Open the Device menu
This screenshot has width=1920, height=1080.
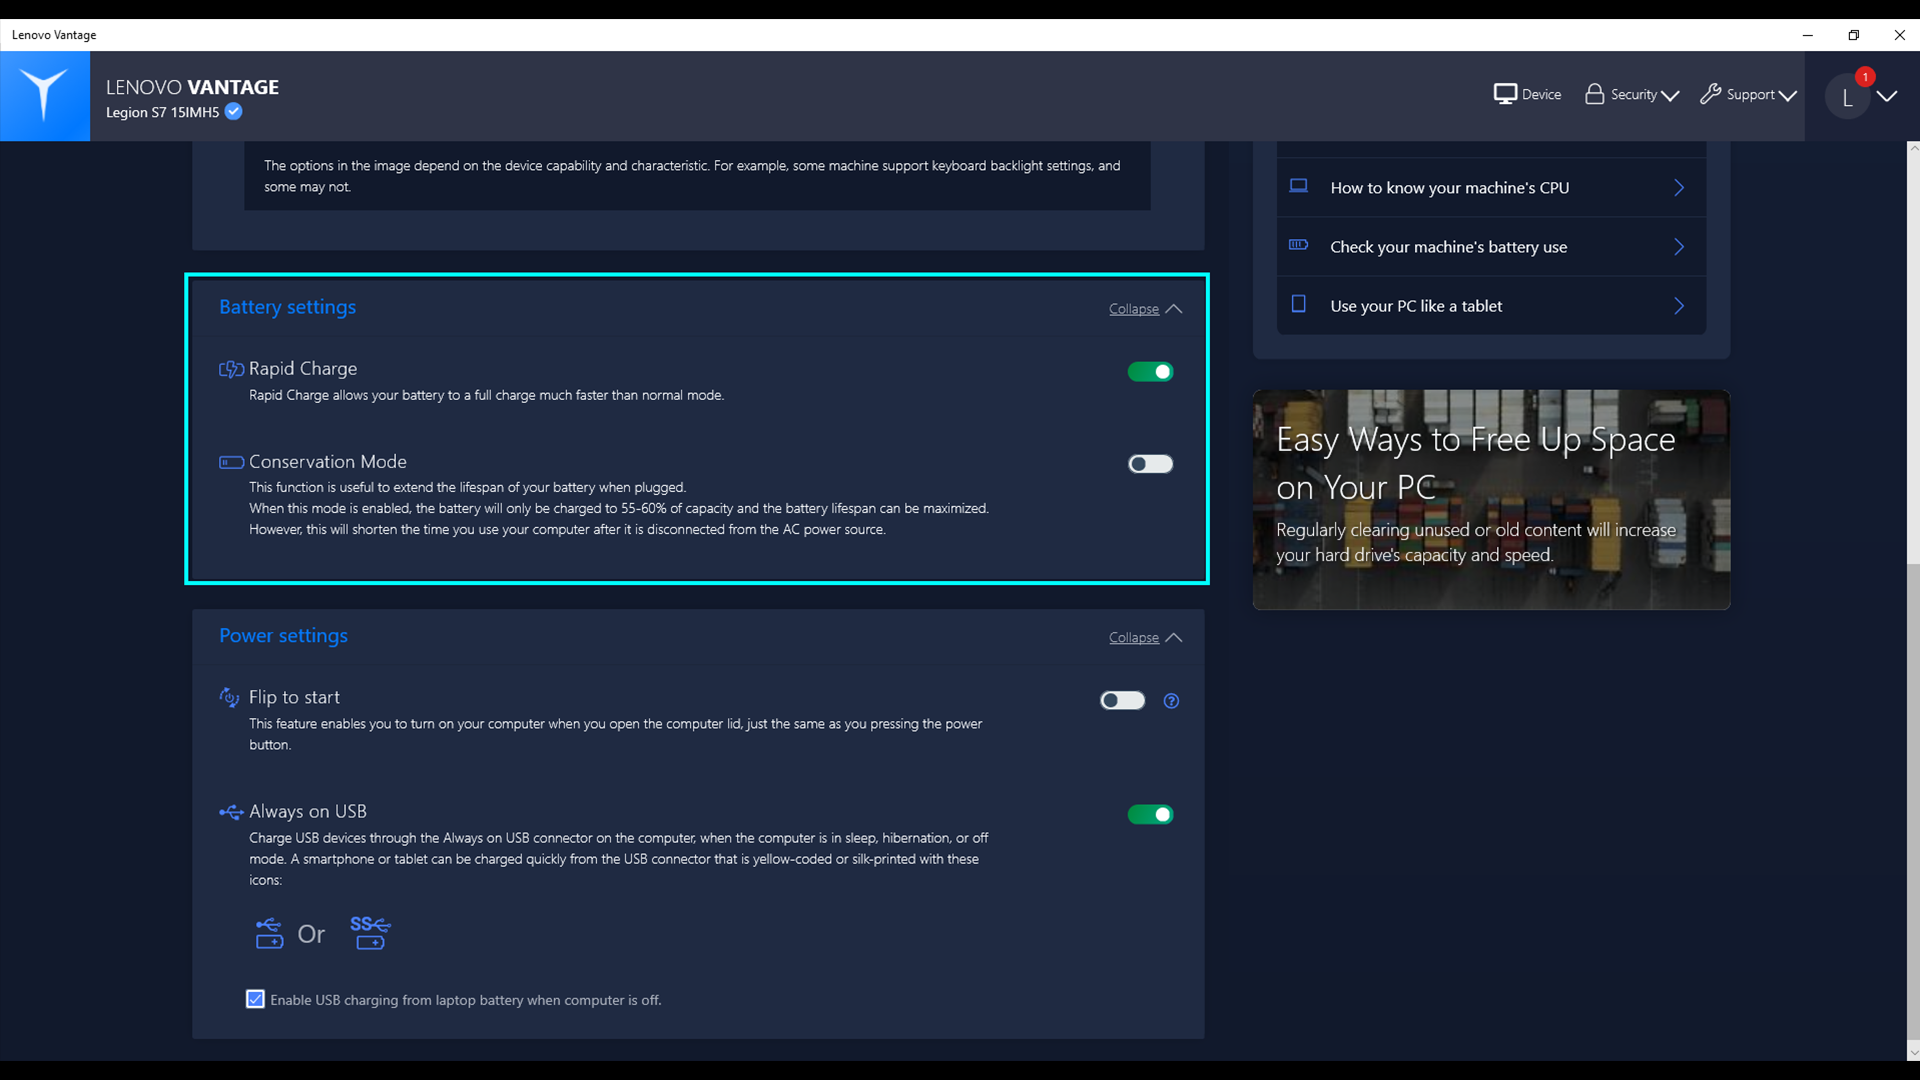tap(1527, 95)
